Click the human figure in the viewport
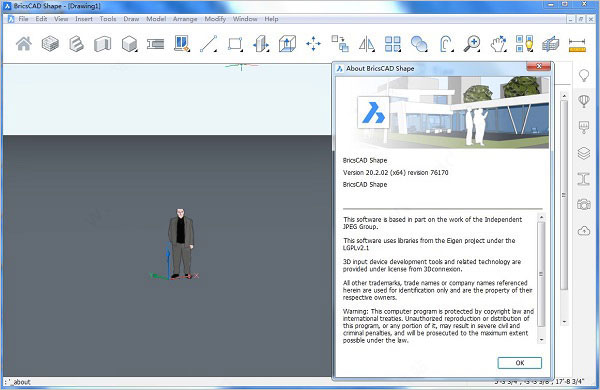600x390 pixels. click(x=181, y=243)
